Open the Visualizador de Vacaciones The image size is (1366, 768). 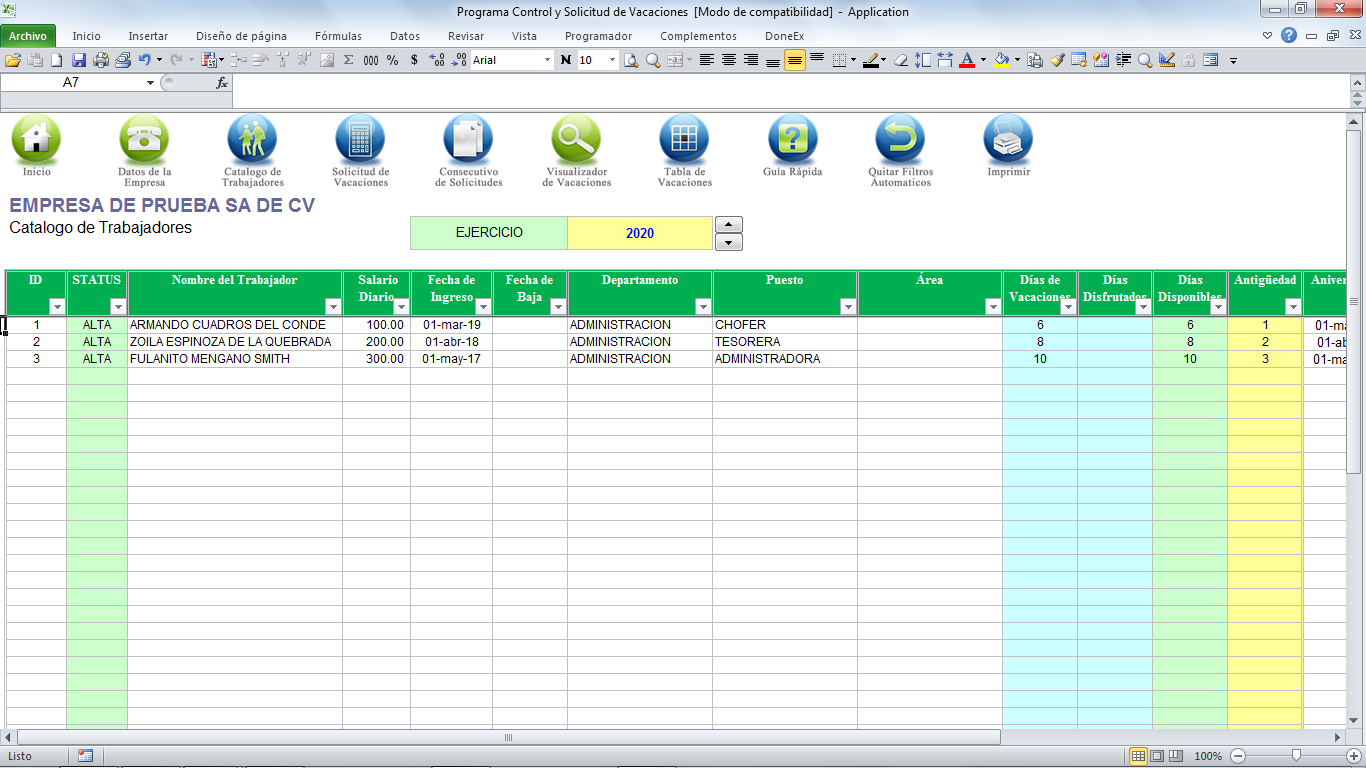point(576,140)
